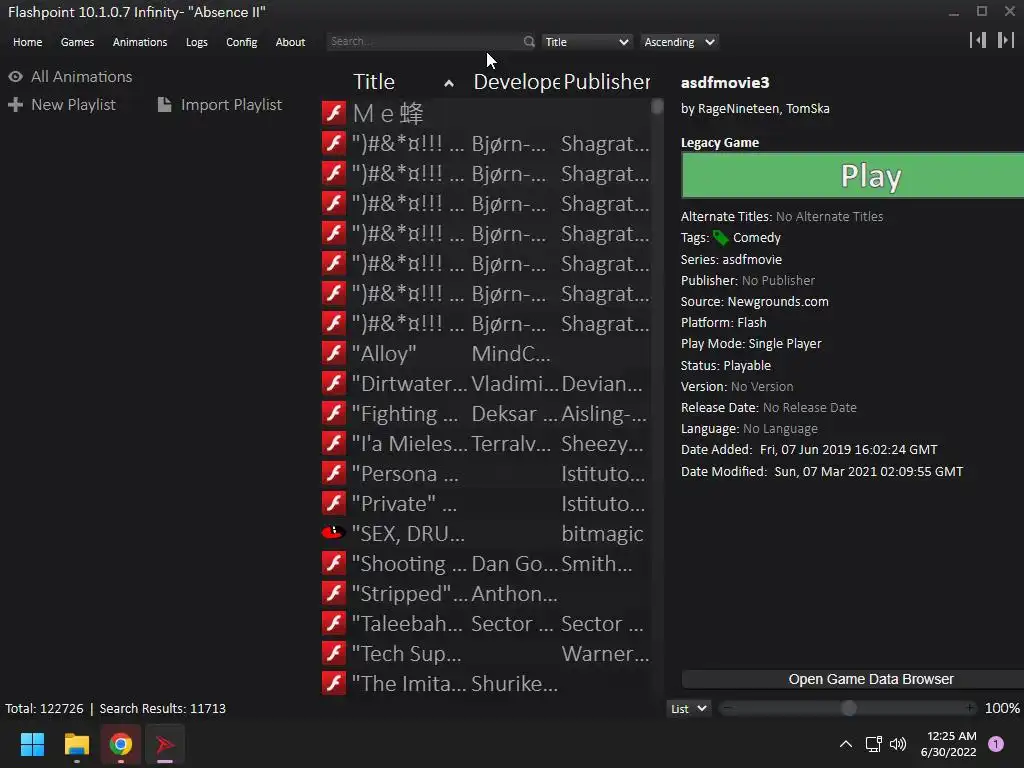This screenshot has height=768, width=1024.
Task: Click the network icon in system tray
Action: point(873,744)
